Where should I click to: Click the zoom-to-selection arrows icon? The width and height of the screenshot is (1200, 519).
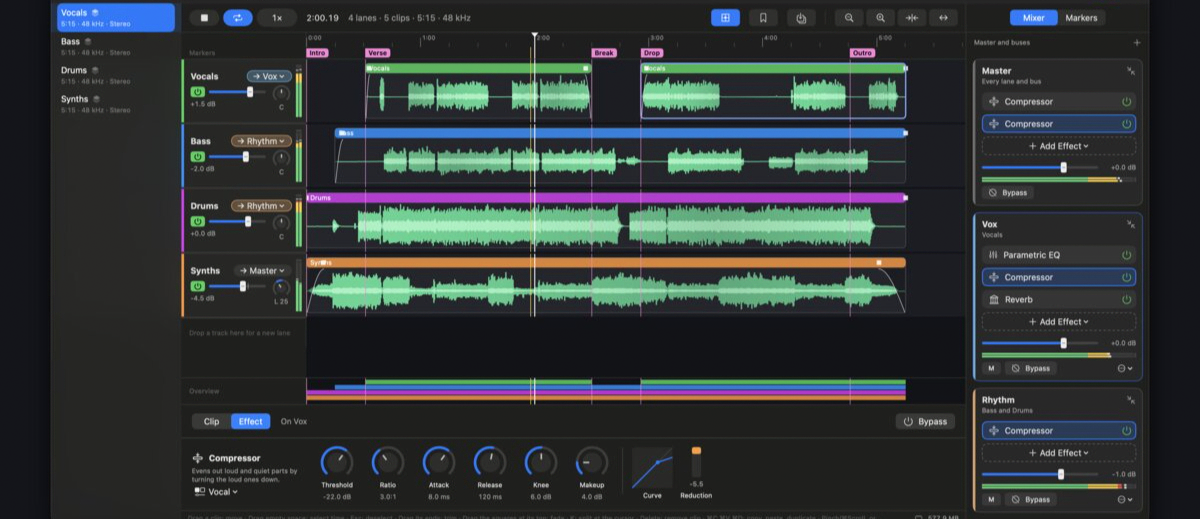tap(911, 17)
